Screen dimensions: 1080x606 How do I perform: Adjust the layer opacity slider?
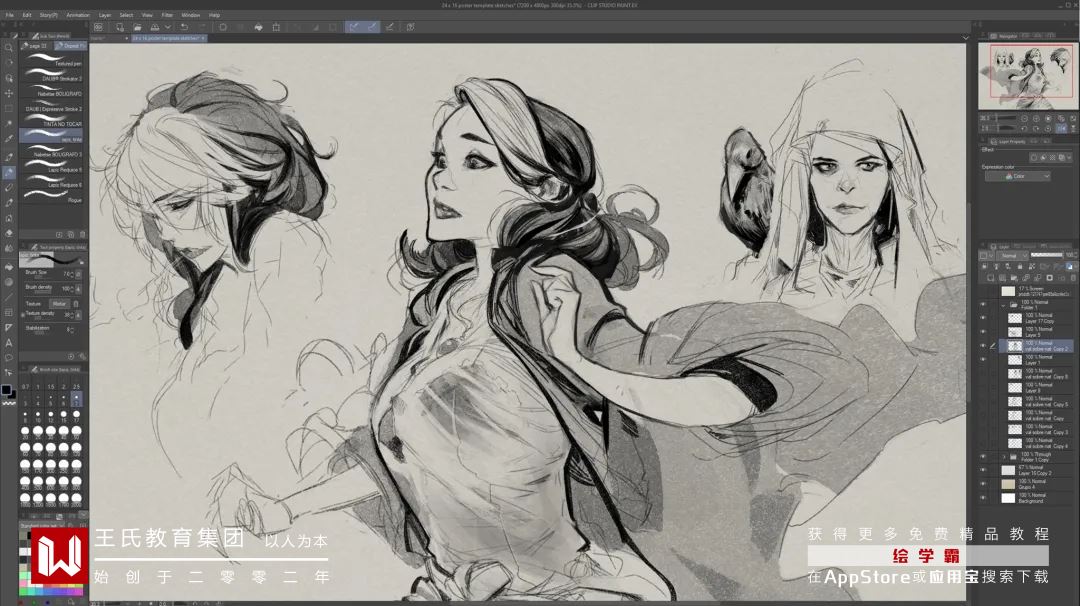(x=1047, y=255)
